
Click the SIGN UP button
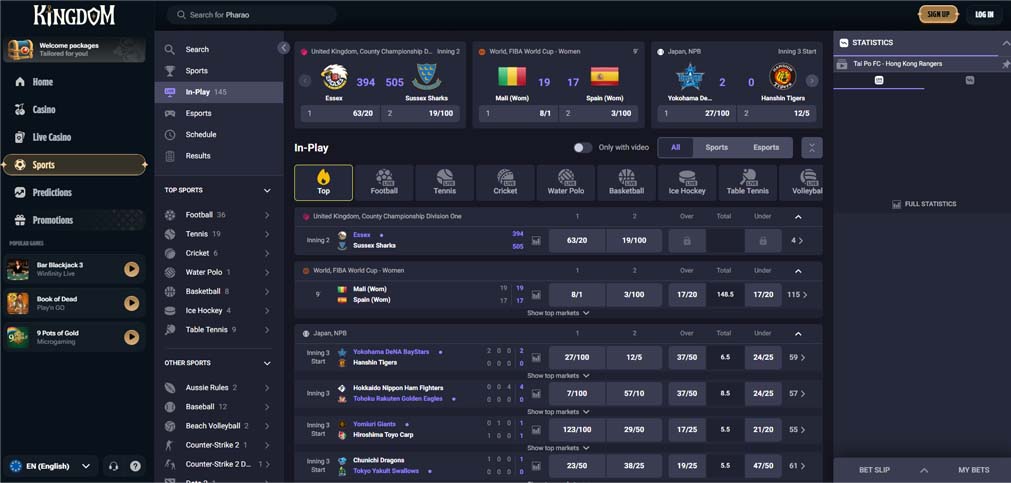click(938, 14)
